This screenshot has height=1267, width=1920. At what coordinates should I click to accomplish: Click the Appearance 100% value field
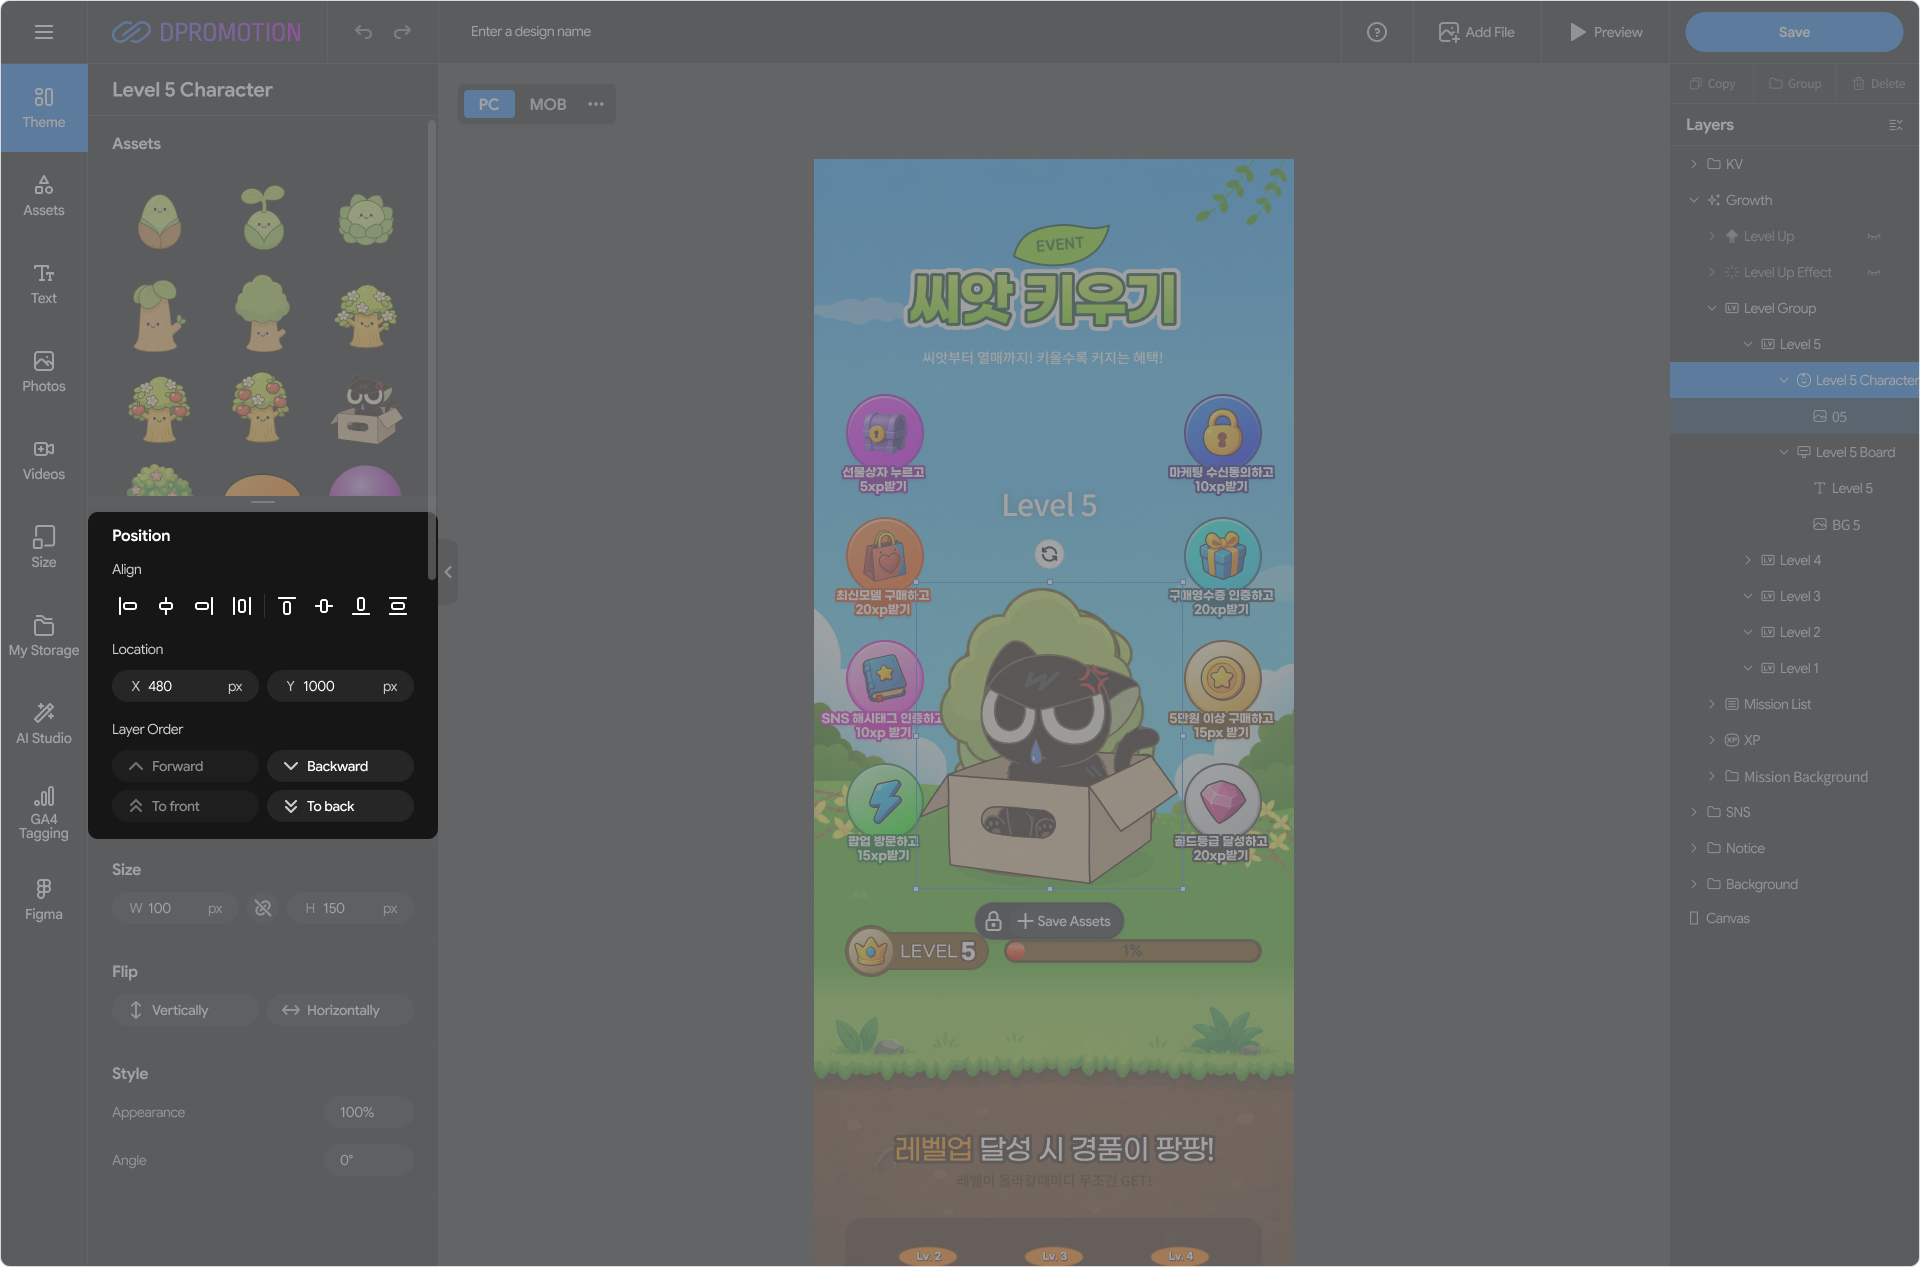(368, 1112)
